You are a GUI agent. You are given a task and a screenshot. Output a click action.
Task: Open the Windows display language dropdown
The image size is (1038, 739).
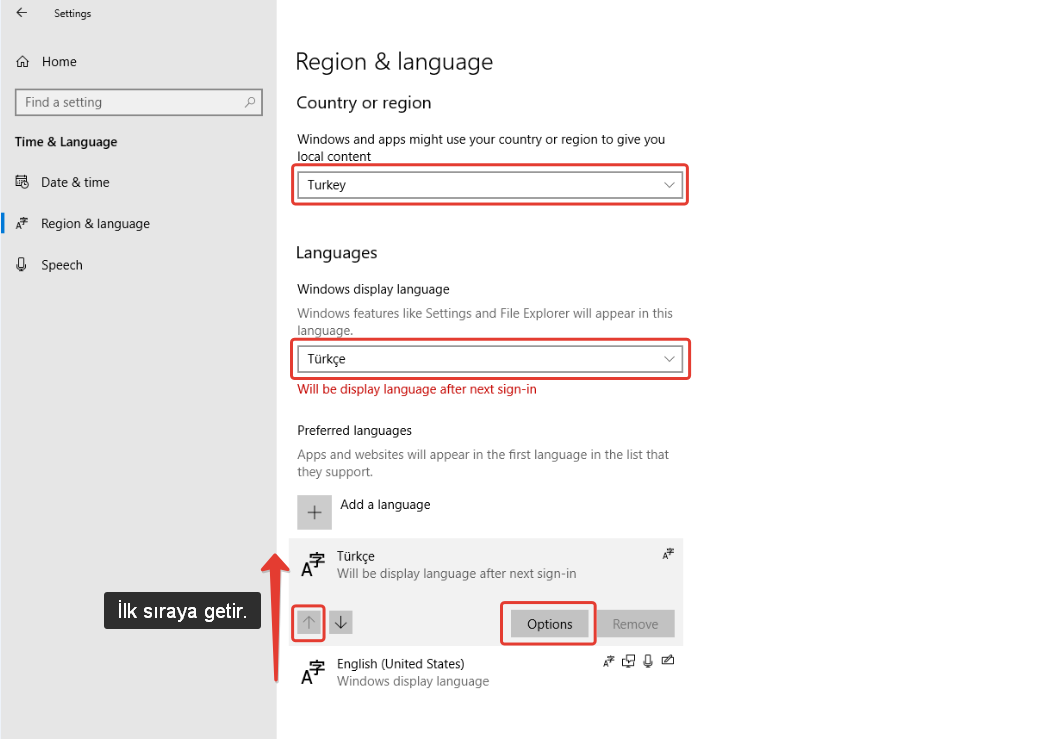pyautogui.click(x=490, y=359)
